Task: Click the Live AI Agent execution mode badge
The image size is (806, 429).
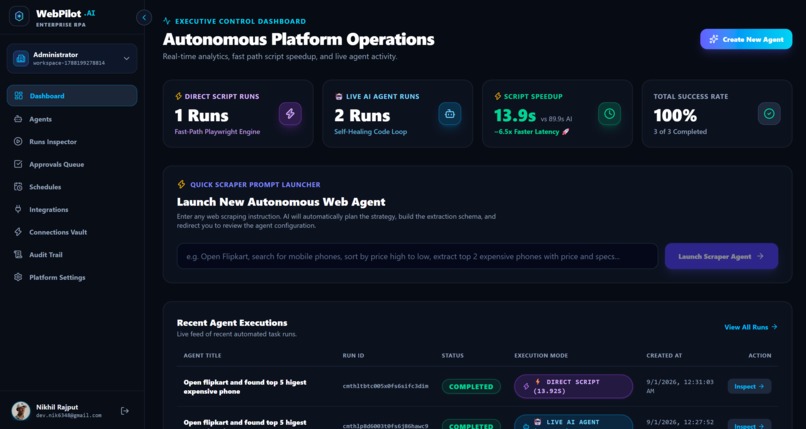Action: tap(573, 422)
